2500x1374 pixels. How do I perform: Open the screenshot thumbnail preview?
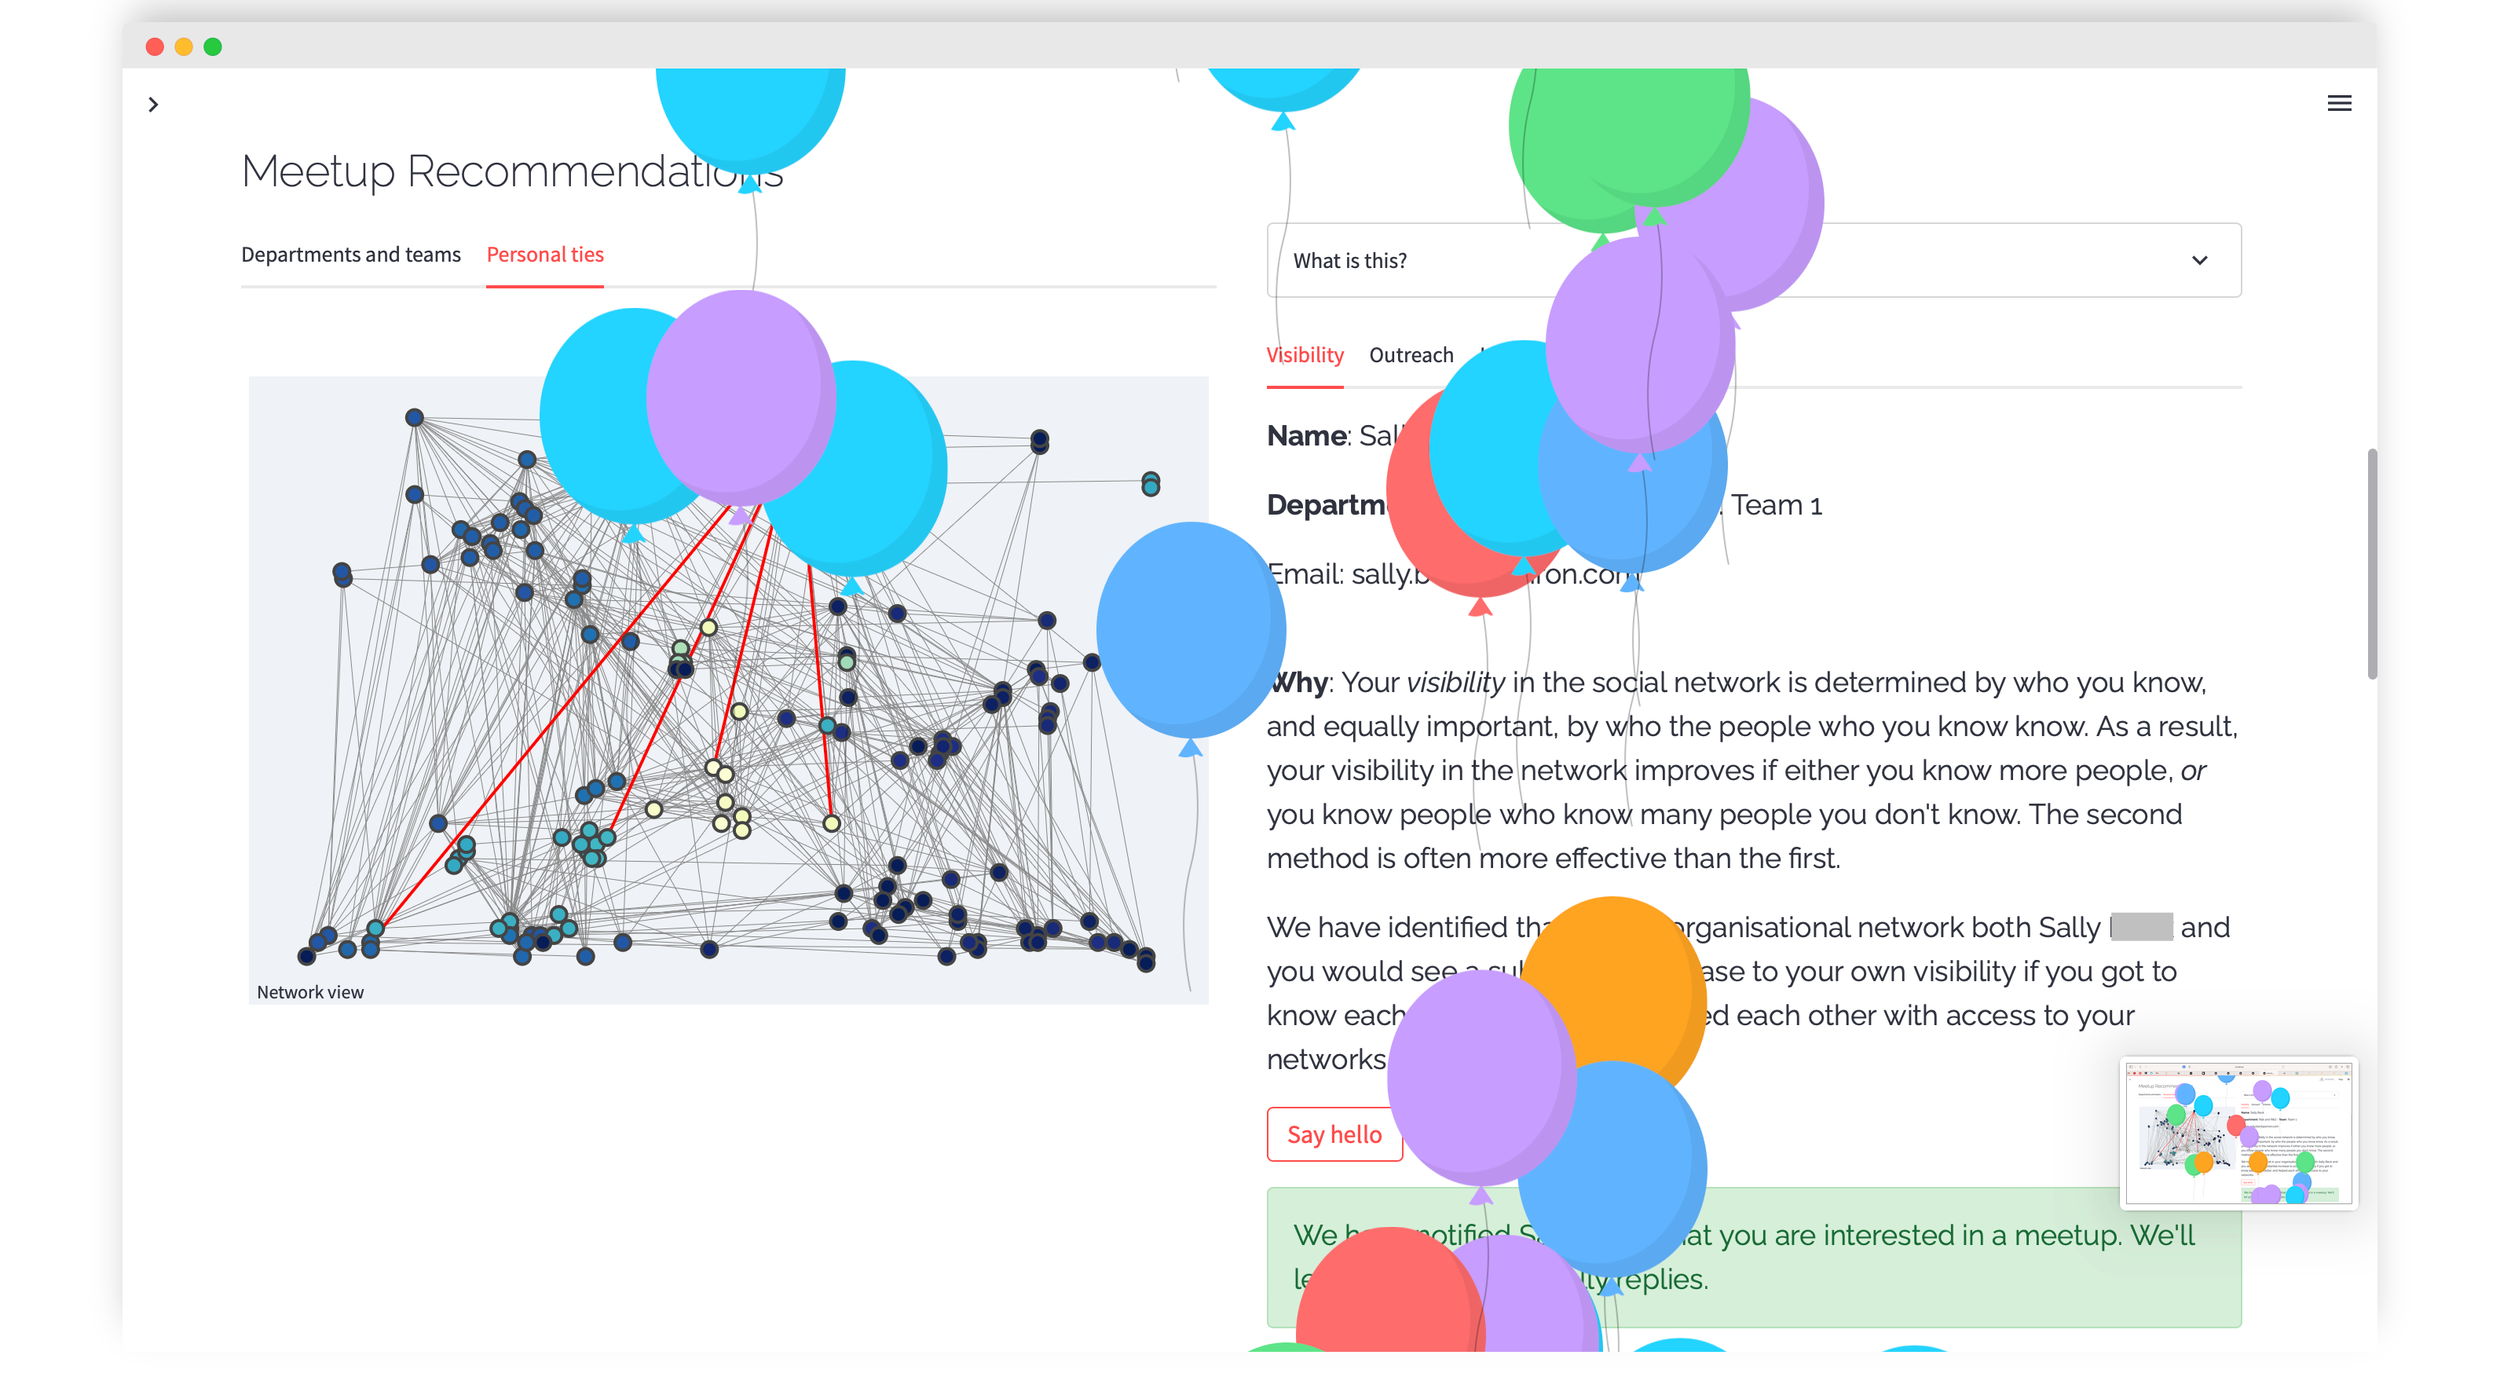2237,1133
